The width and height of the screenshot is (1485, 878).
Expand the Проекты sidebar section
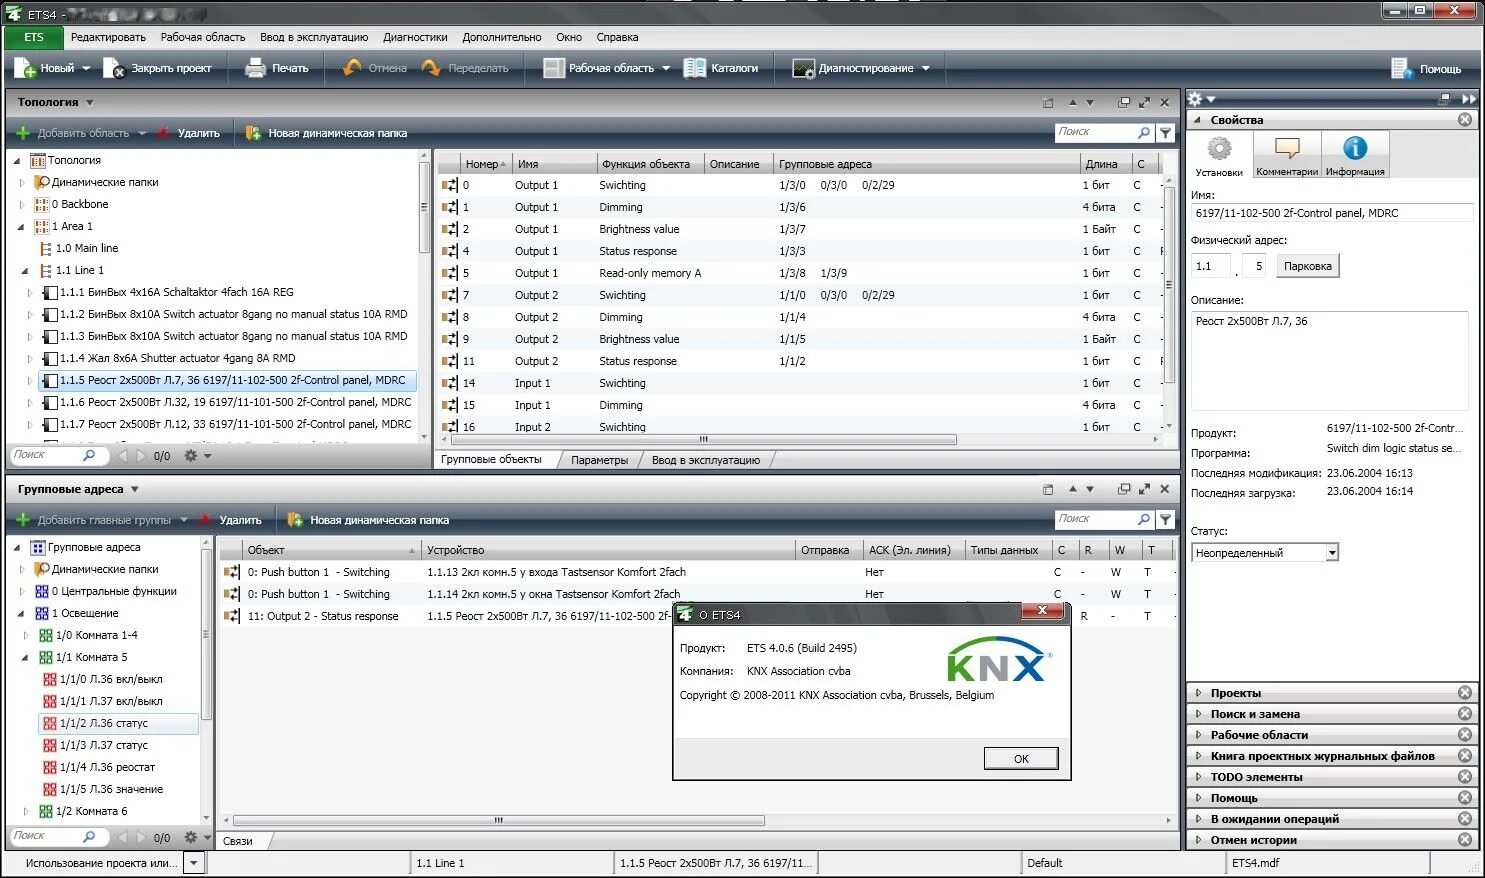tap(1199, 693)
